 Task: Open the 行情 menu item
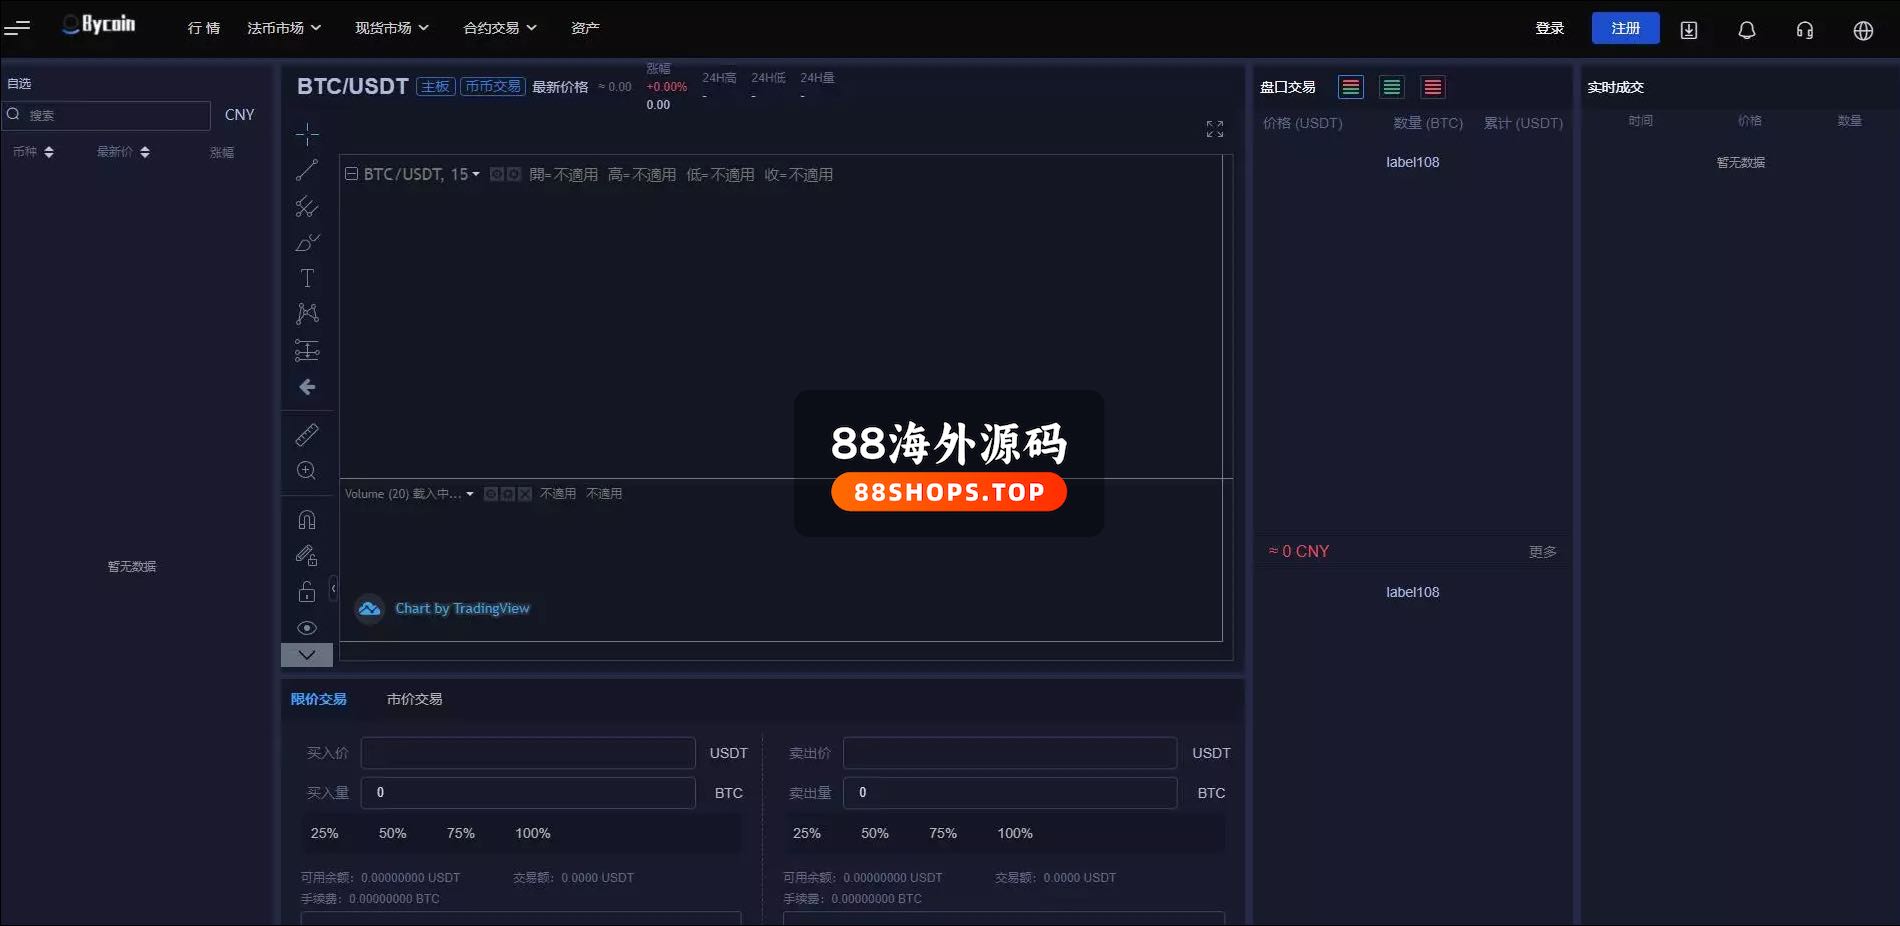click(203, 28)
